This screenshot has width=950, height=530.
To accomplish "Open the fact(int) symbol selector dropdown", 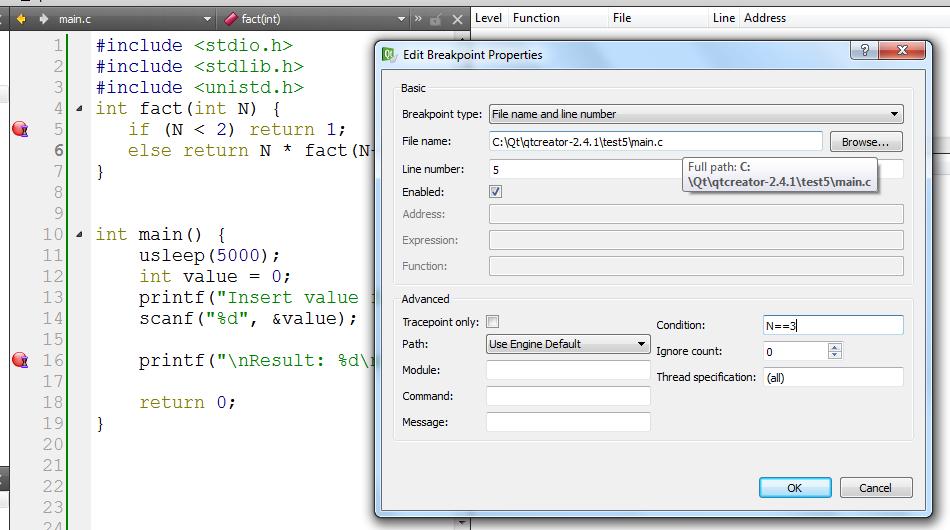I will click(401, 19).
